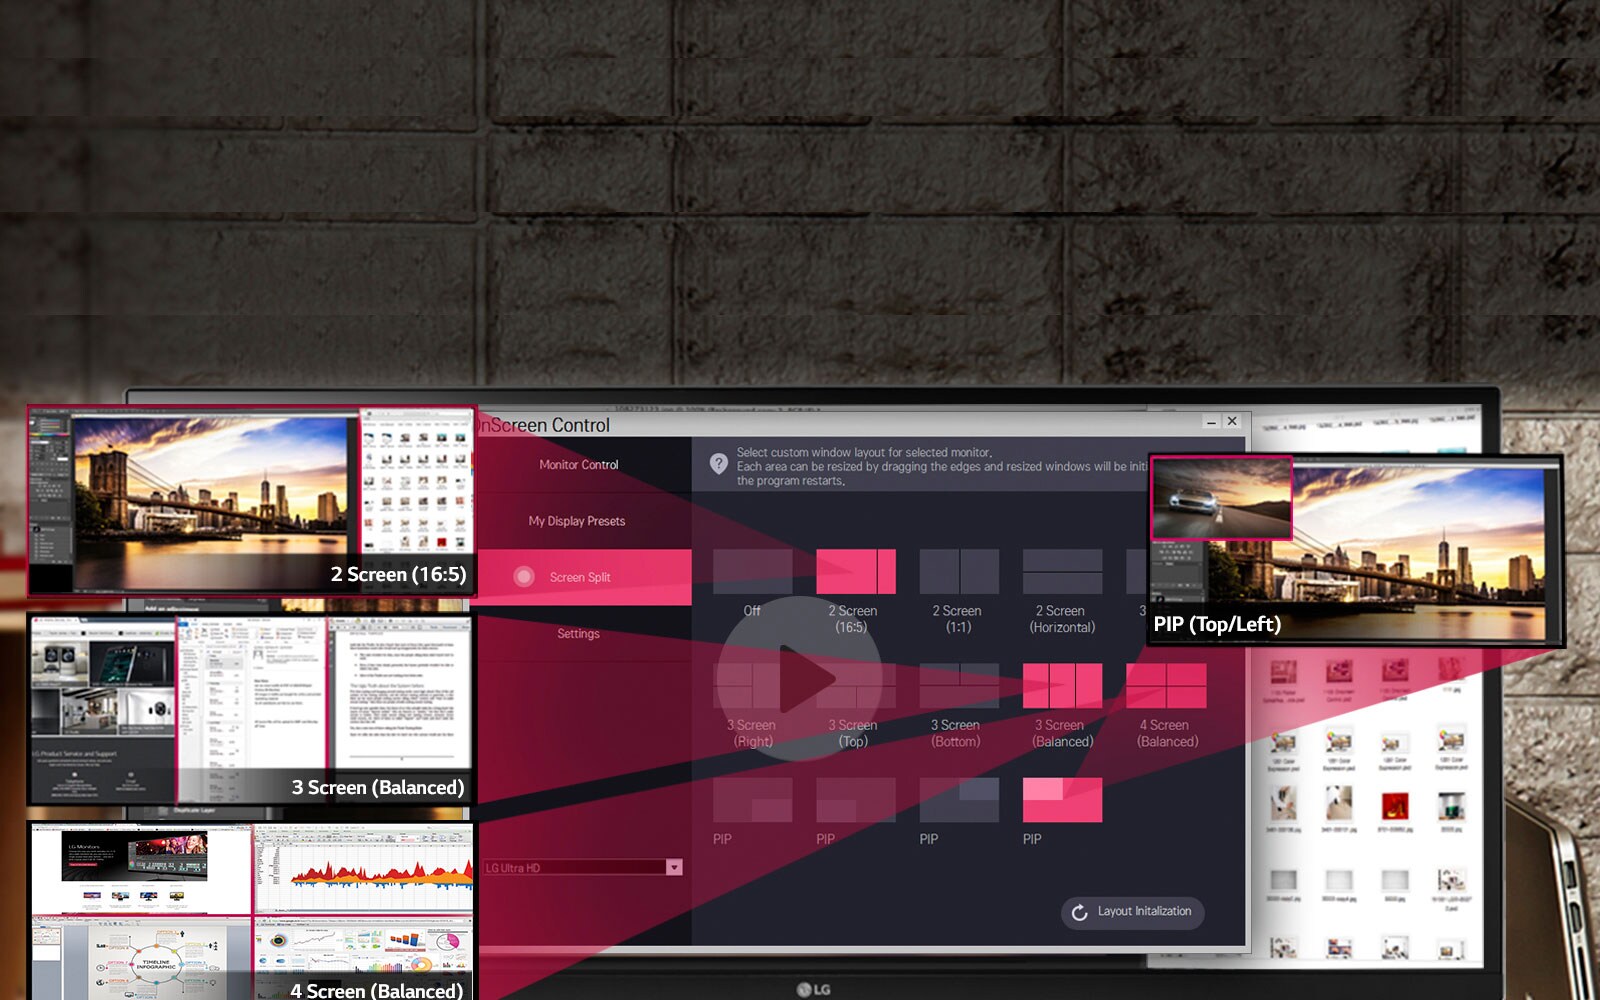The width and height of the screenshot is (1600, 1000).
Task: Click the Layout Initialization button
Action: click(x=1132, y=912)
